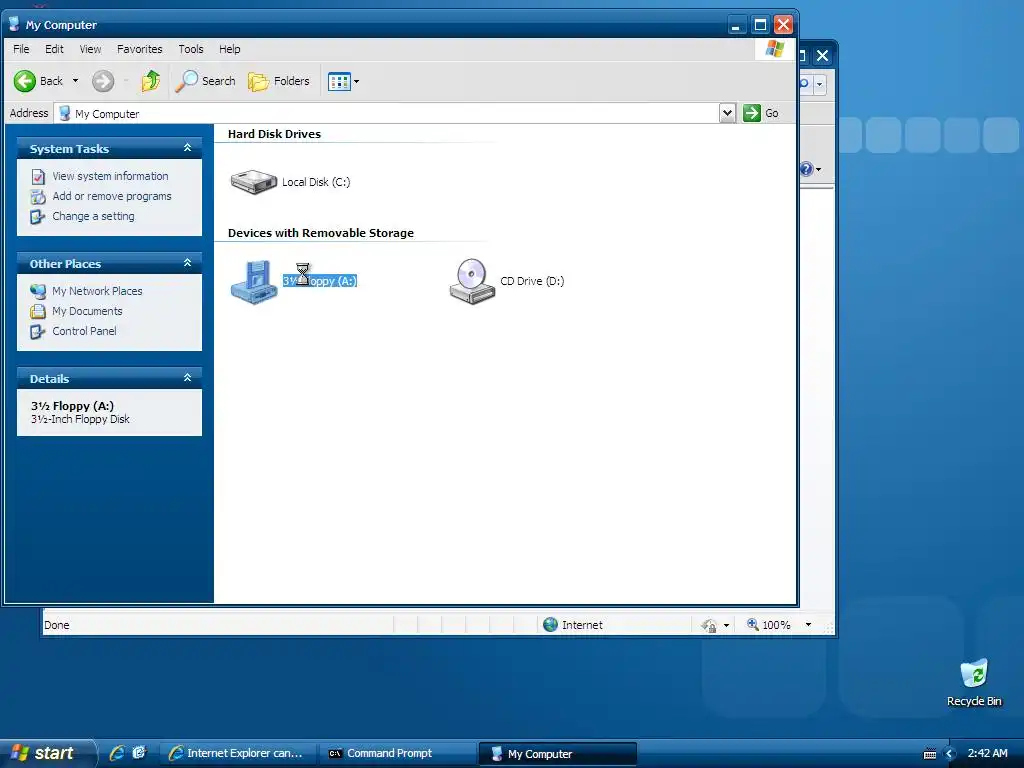The height and width of the screenshot is (768, 1024).
Task: Open the File menu
Action: point(22,49)
